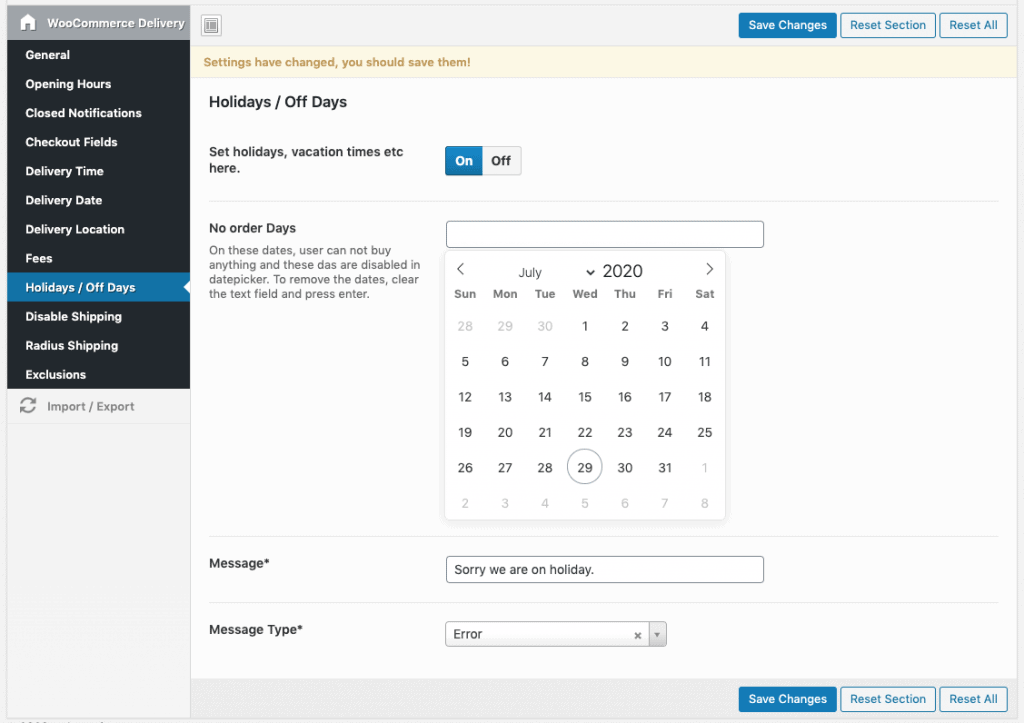Expand the Message Type dropdown arrow
This screenshot has height=723, width=1024.
point(657,635)
